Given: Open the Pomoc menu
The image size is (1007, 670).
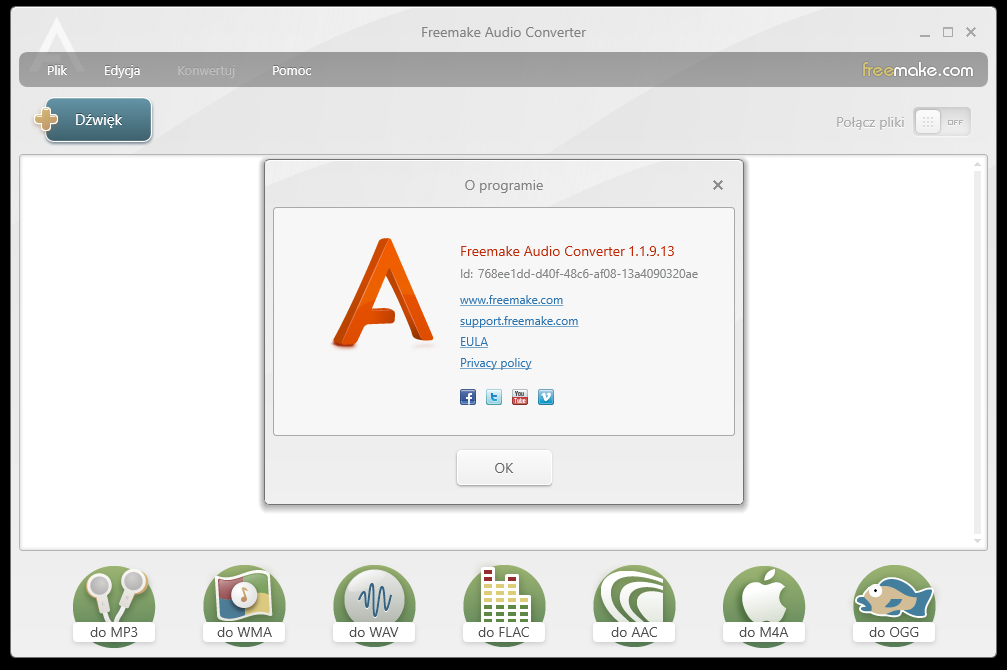Looking at the screenshot, I should tap(292, 71).
